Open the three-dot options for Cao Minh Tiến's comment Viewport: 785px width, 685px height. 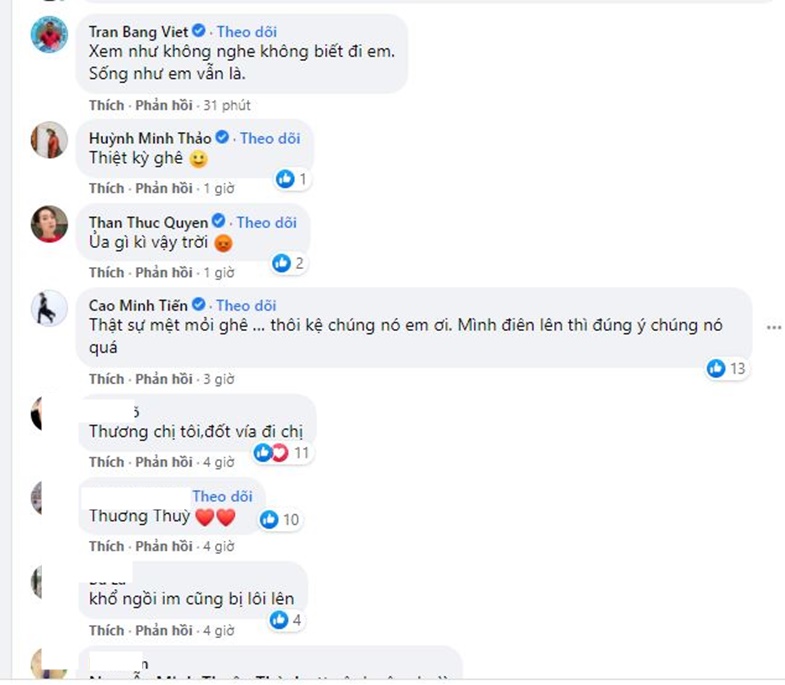[773, 327]
